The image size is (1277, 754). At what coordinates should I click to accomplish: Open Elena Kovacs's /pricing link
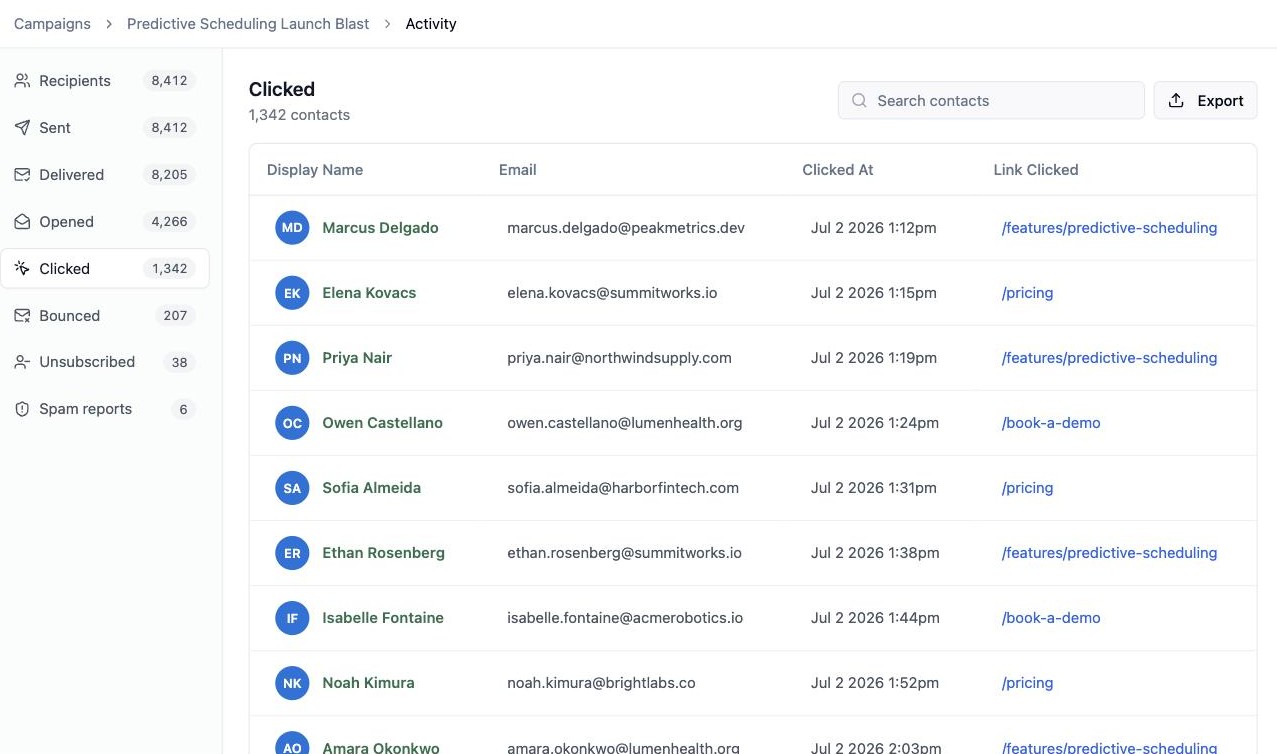pyautogui.click(x=1027, y=293)
